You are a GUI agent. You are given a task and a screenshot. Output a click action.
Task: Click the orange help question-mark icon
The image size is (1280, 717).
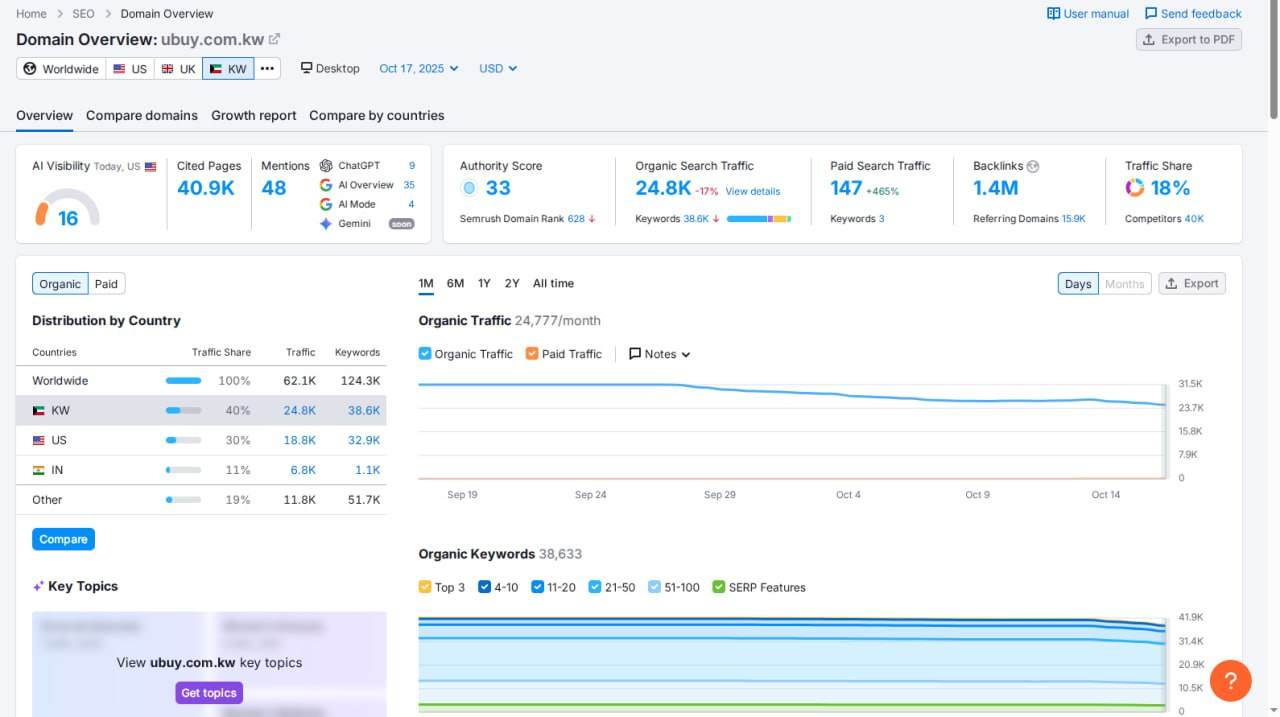[x=1231, y=681]
